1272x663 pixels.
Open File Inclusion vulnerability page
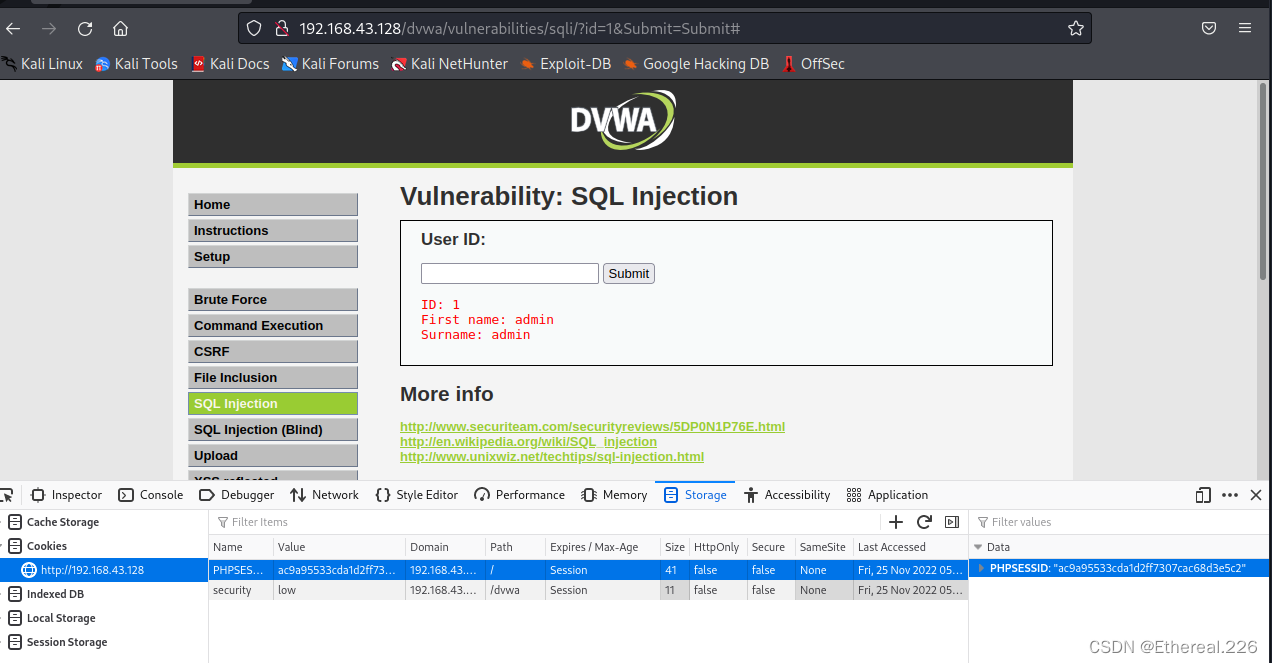click(x=273, y=377)
